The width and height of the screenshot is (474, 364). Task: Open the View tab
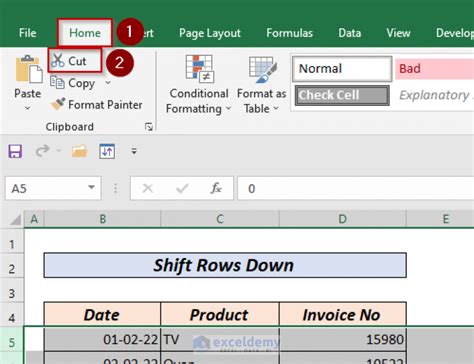tap(398, 33)
